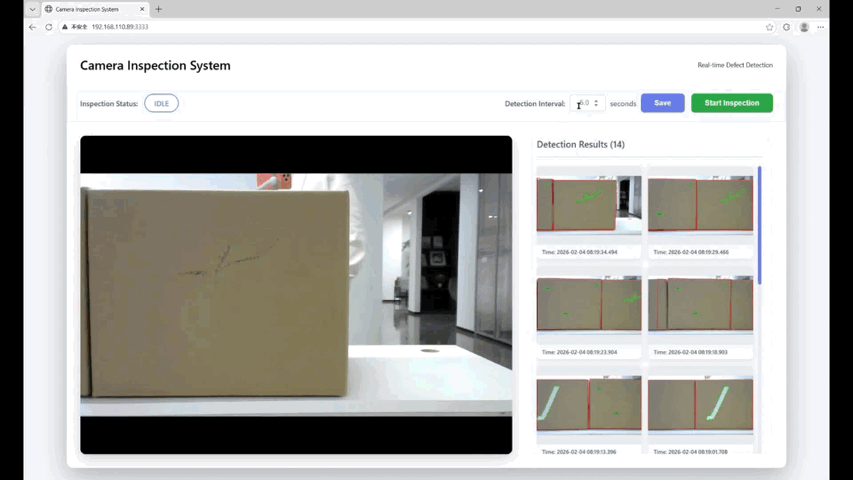Screen dimensions: 853x480
Task: Open the tab search chevron
Action: click(x=33, y=9)
